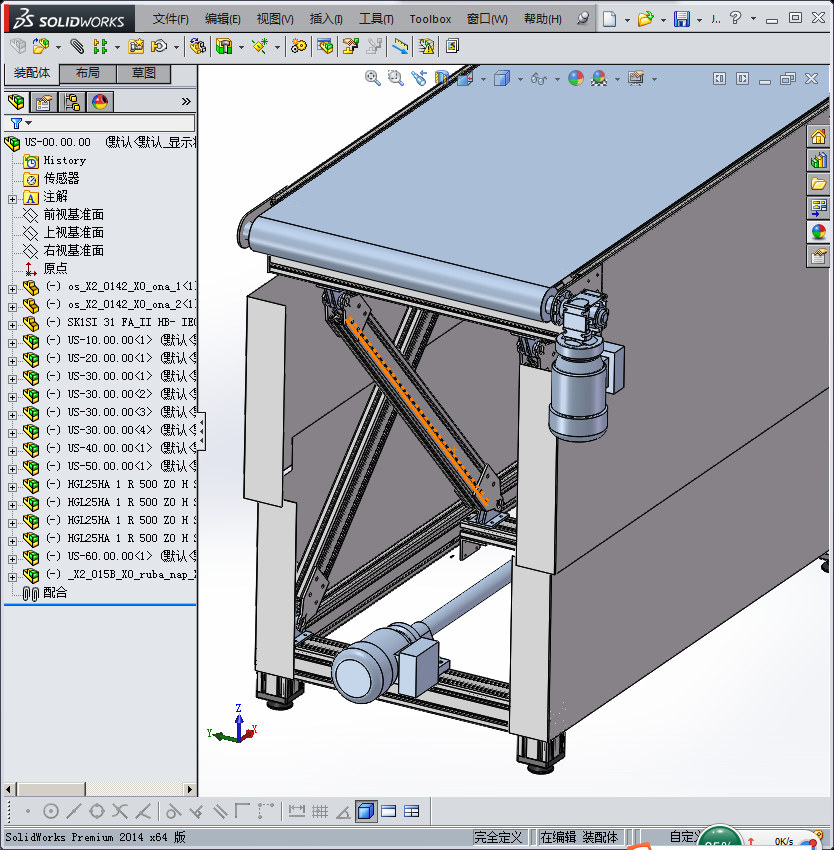This screenshot has height=850, width=834.
Task: Click the Show Hidden Components icon
Action: pos(197,47)
